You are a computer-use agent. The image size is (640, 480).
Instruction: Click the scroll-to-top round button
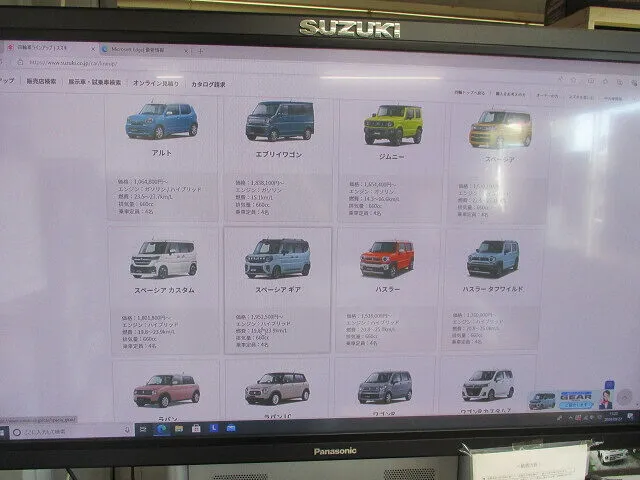tap(625, 397)
